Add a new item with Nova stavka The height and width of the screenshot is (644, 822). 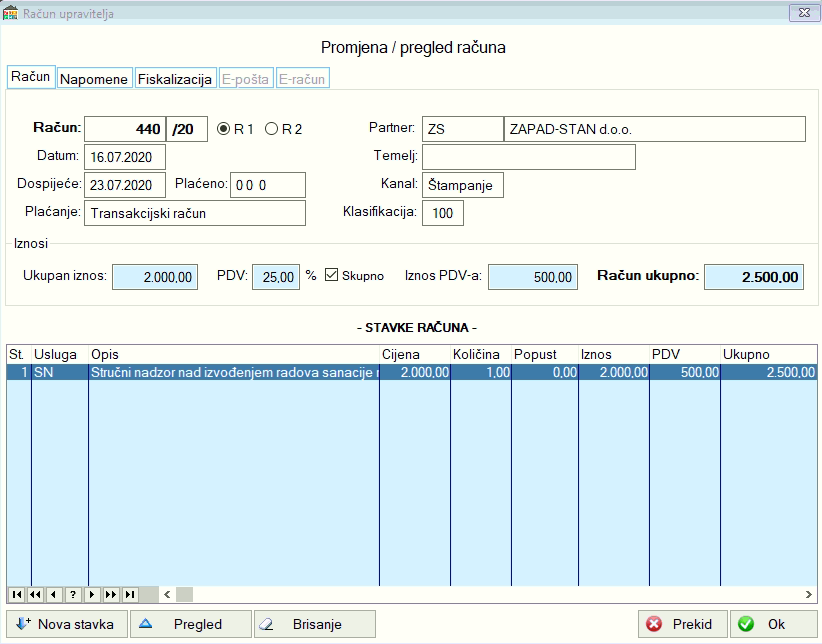(67, 624)
